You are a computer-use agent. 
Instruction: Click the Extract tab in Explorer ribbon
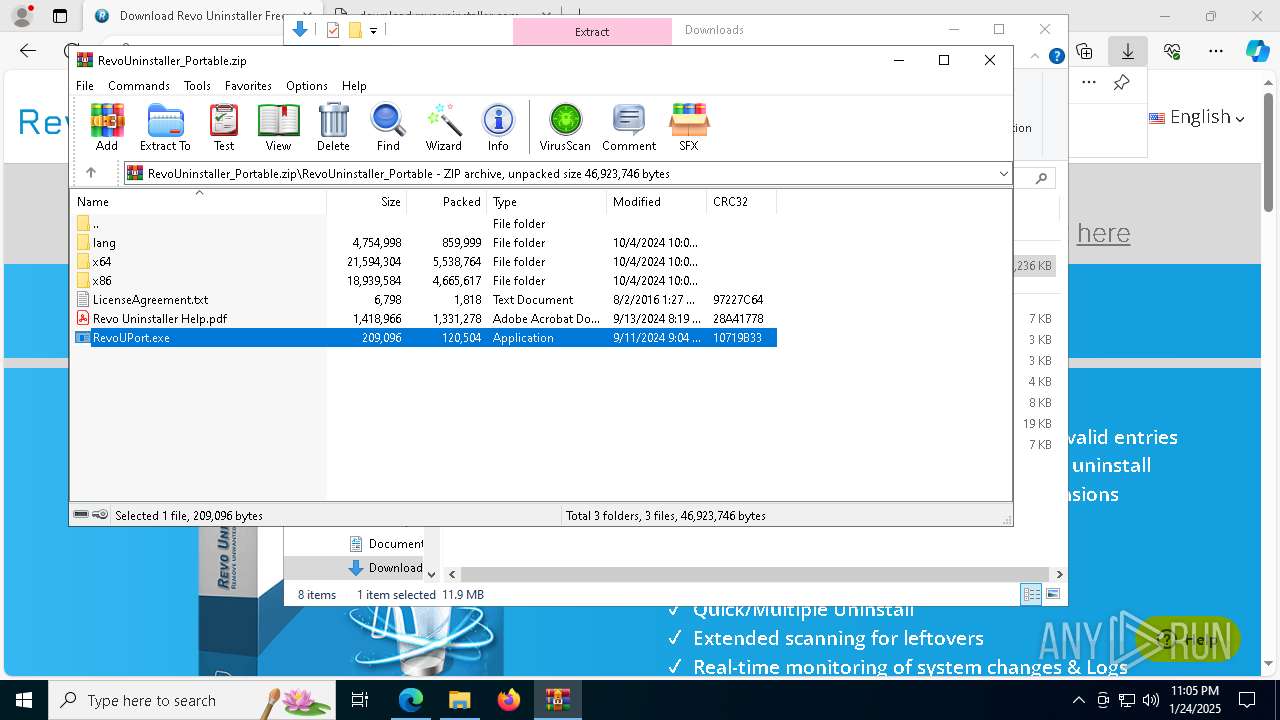click(x=592, y=31)
